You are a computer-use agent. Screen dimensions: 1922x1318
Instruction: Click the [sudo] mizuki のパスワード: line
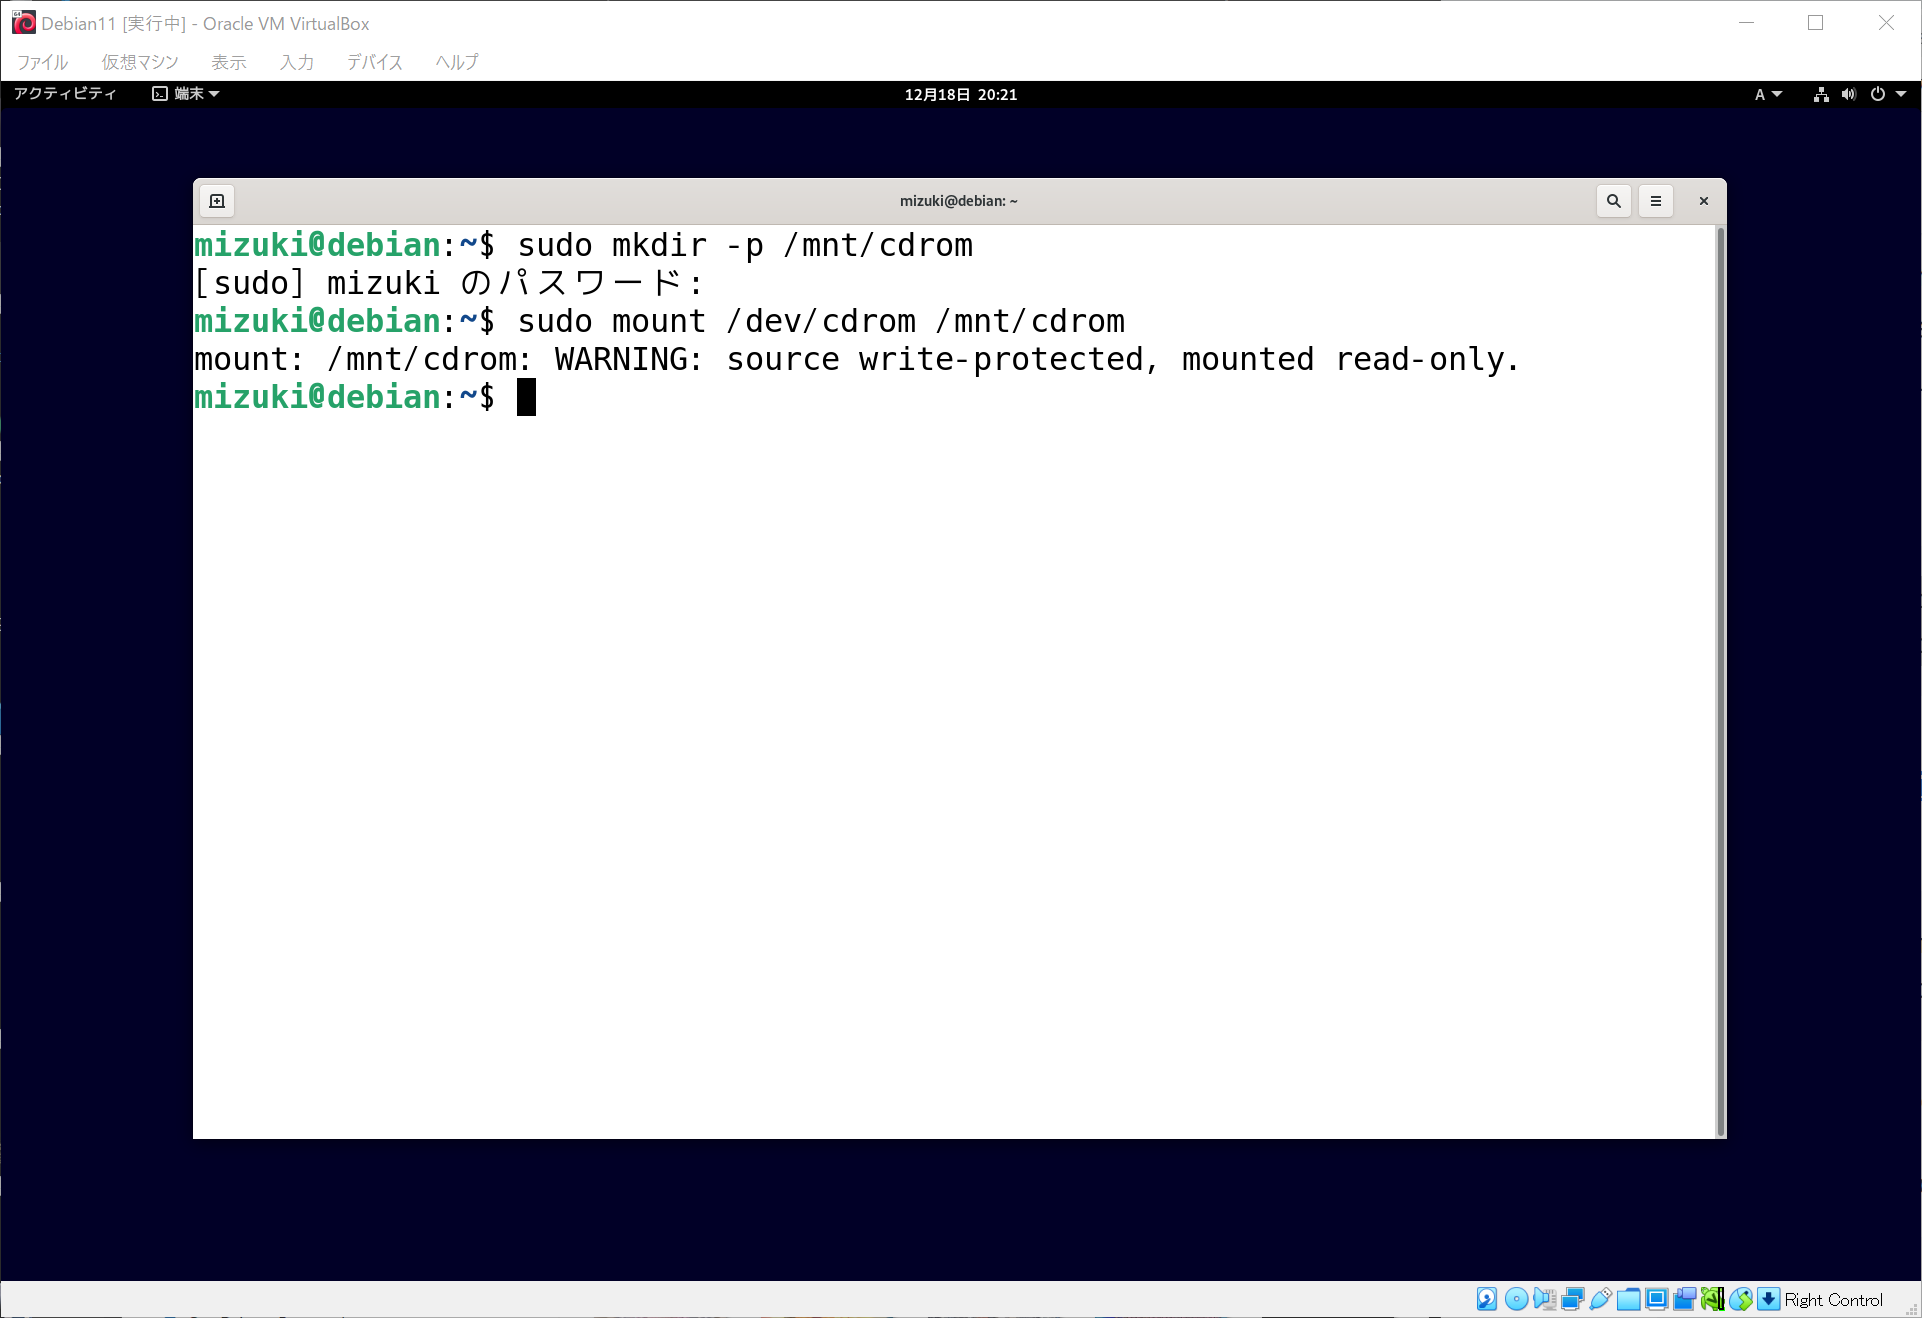click(x=448, y=283)
